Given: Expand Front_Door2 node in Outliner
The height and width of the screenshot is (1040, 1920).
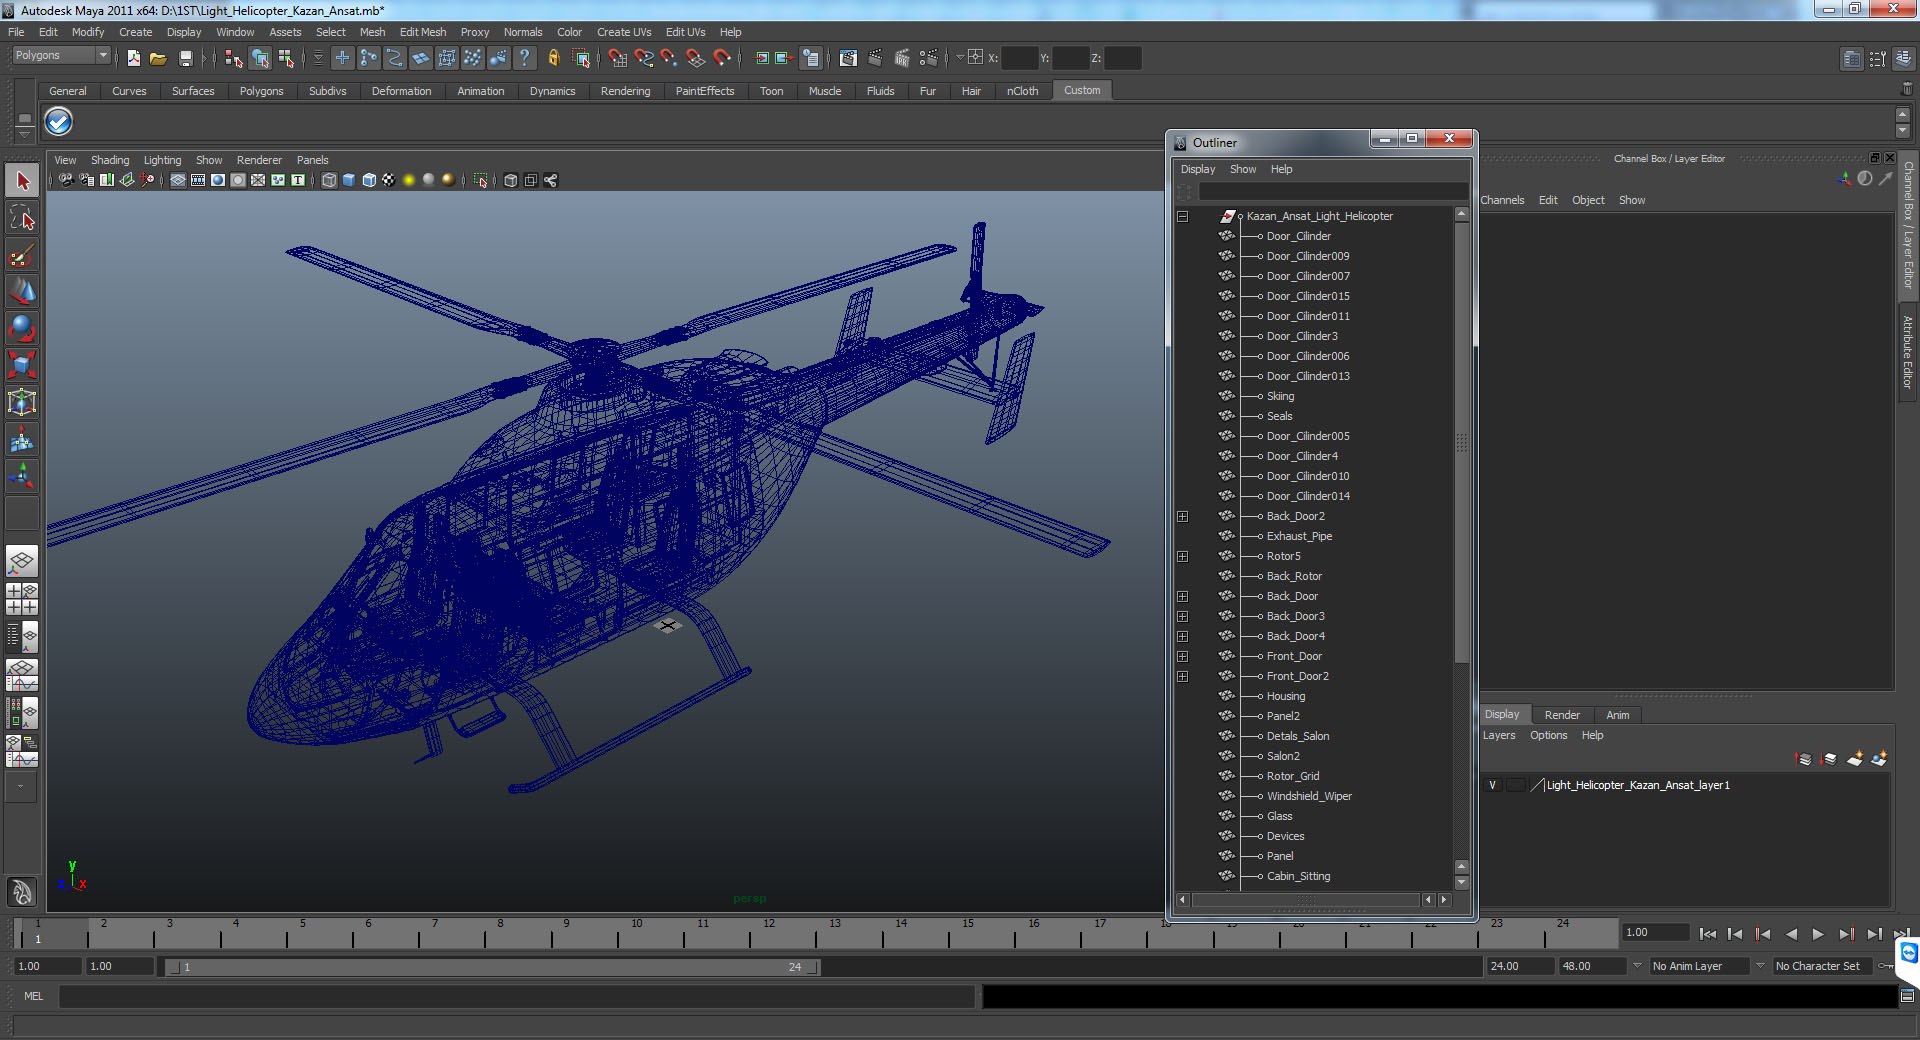Looking at the screenshot, I should pyautogui.click(x=1182, y=676).
